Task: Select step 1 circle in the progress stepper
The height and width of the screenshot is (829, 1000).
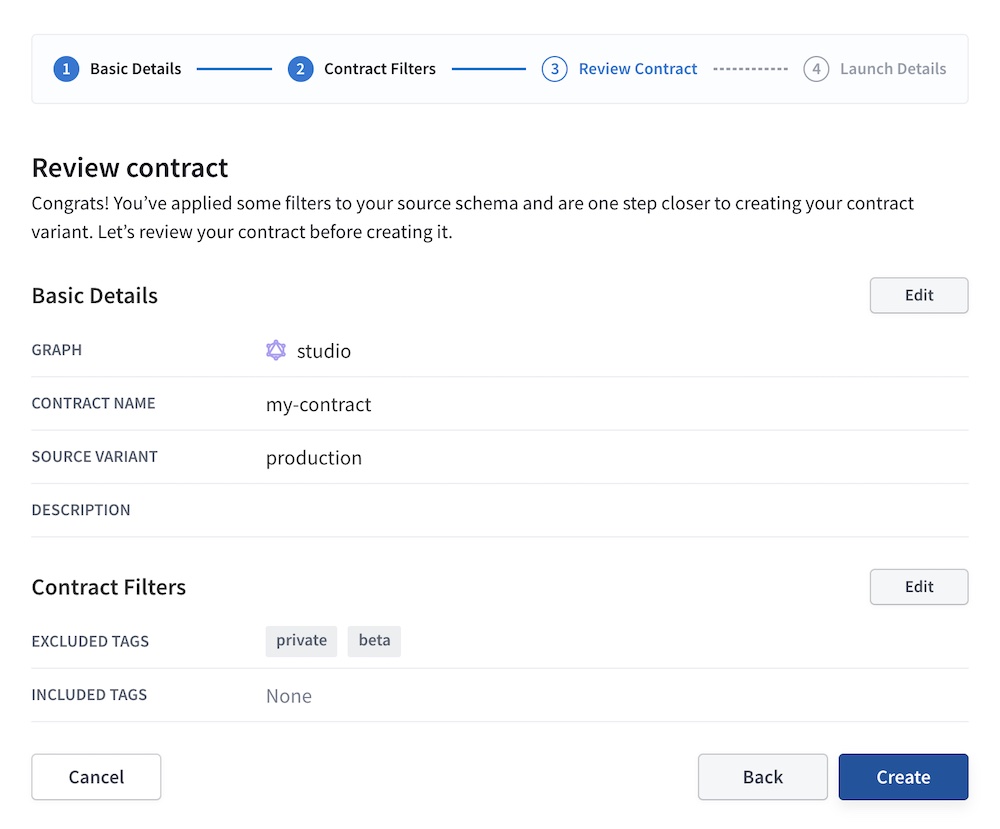Action: click(x=65, y=68)
